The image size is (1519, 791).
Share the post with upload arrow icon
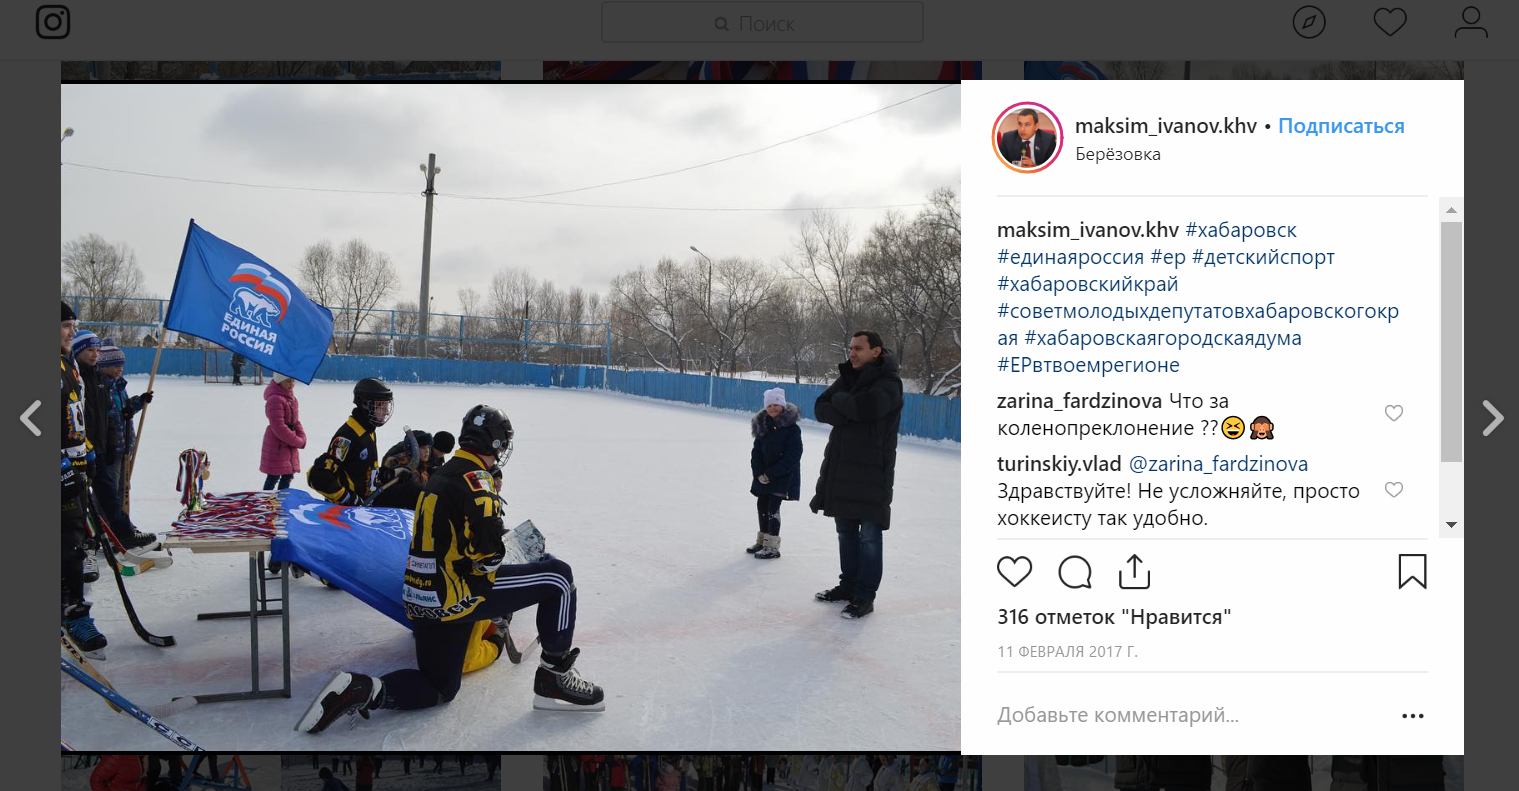(1134, 572)
